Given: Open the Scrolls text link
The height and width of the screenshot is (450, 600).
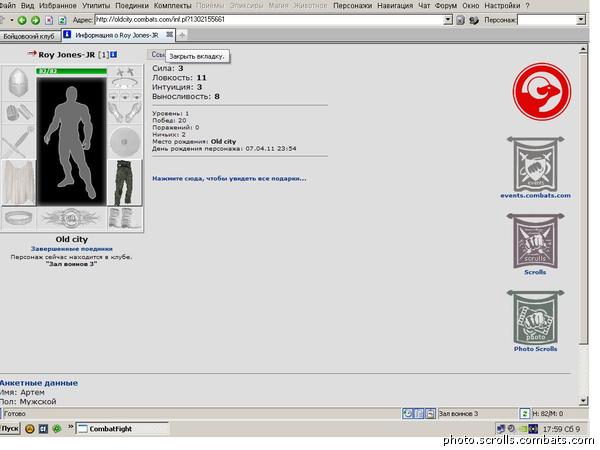Looking at the screenshot, I should 535,272.
